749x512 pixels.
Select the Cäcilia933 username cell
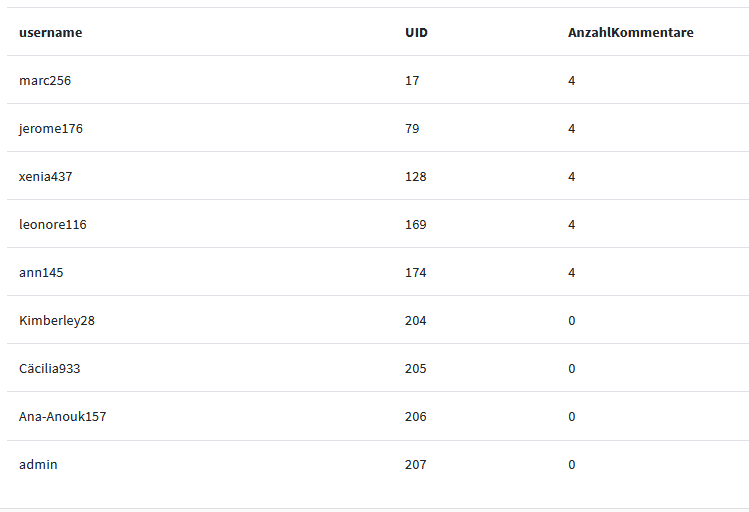[50, 369]
